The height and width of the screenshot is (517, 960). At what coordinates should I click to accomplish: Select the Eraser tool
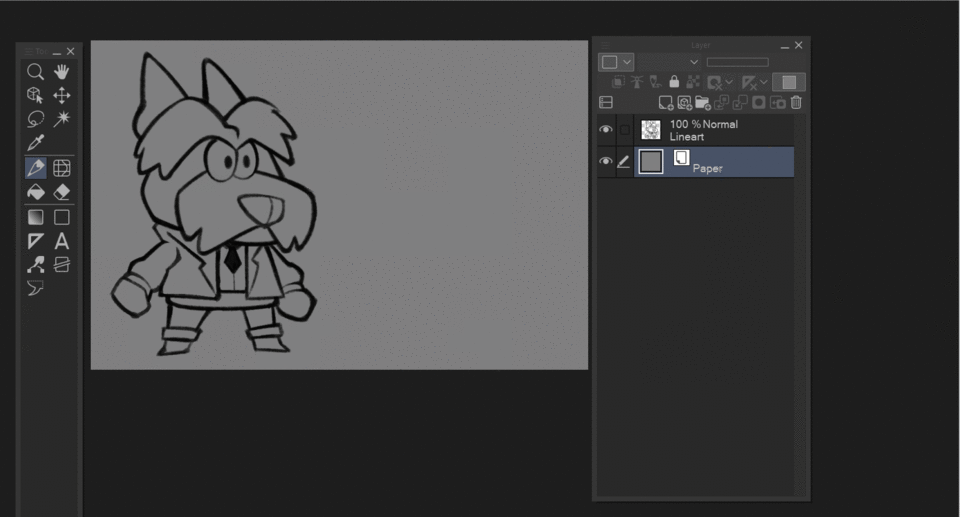pyautogui.click(x=61, y=192)
